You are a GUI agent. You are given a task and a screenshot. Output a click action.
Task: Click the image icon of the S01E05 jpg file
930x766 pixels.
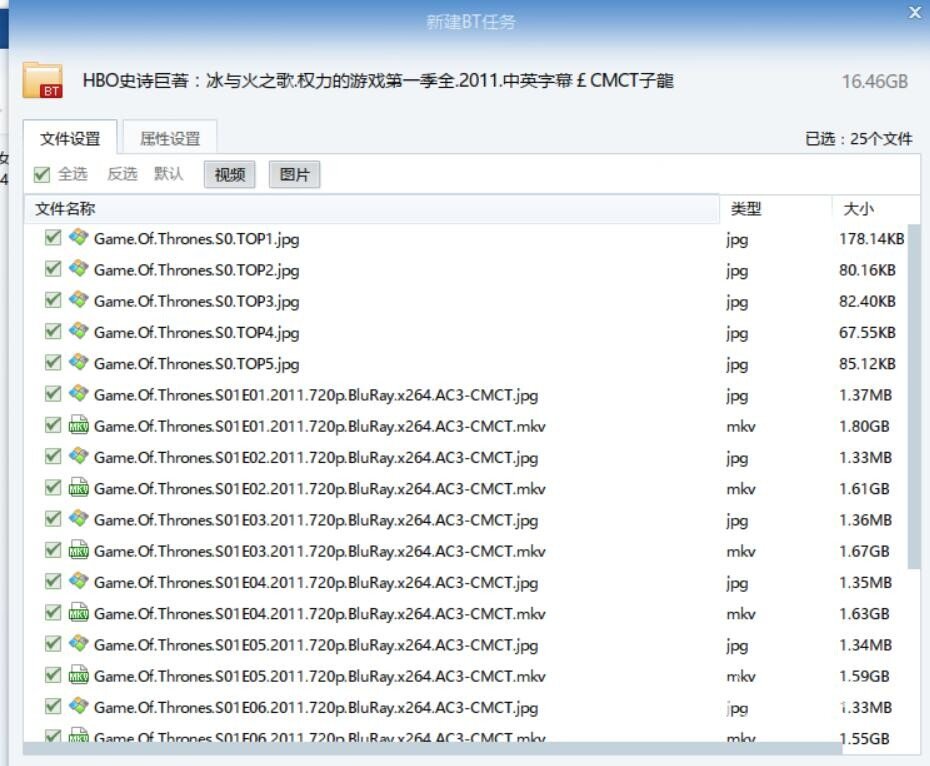(x=78, y=644)
